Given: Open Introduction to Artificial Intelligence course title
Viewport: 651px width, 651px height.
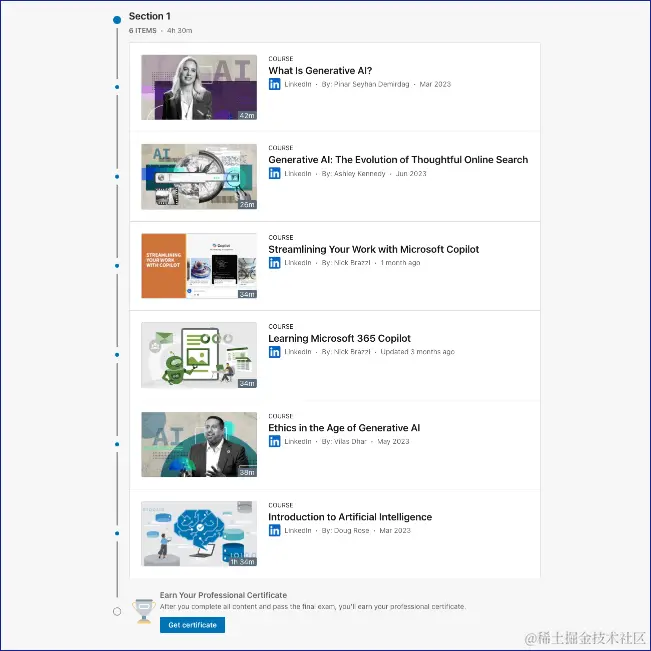Looking at the screenshot, I should (350, 517).
